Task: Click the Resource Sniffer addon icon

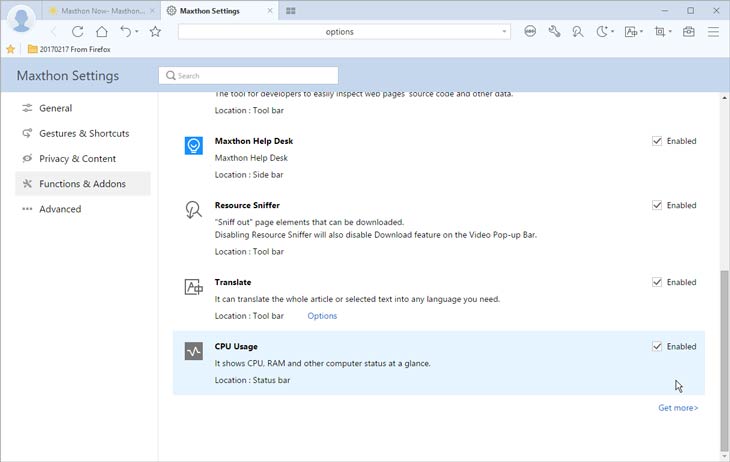Action: (x=194, y=210)
